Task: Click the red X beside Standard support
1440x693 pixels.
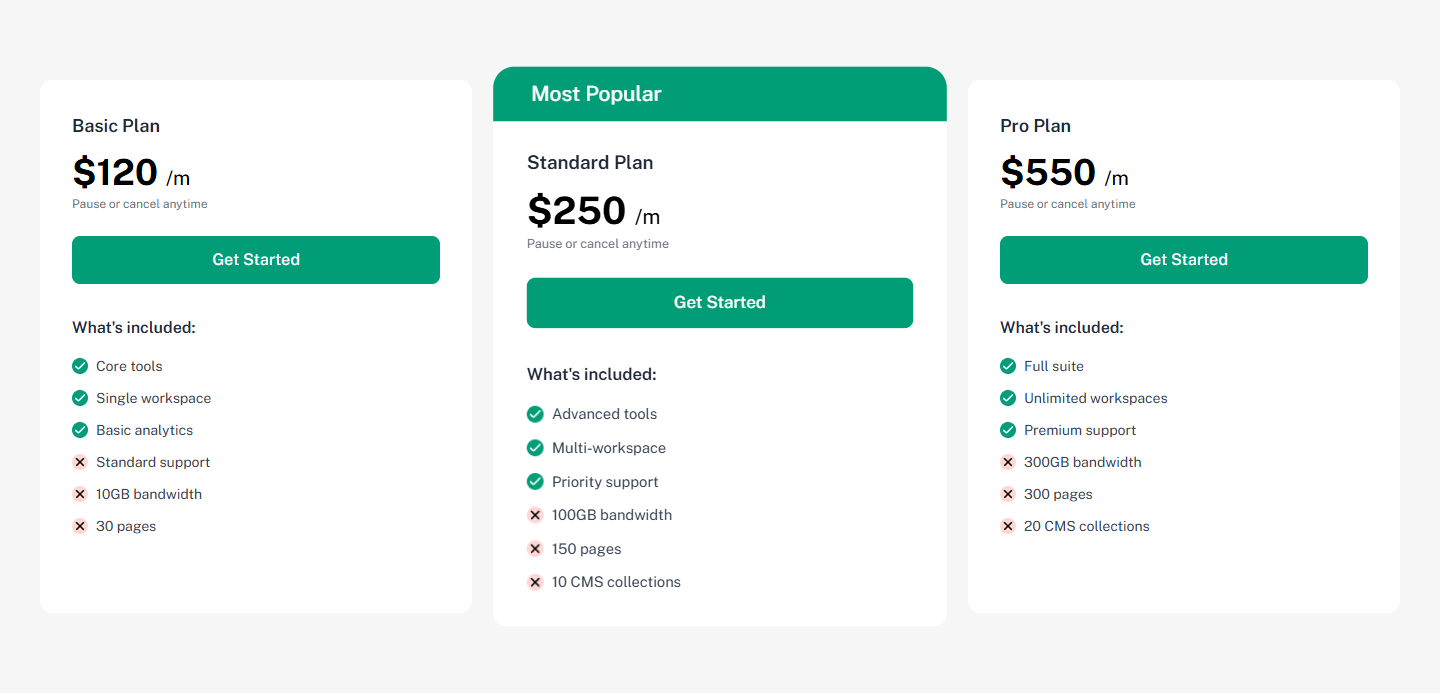Action: point(80,462)
